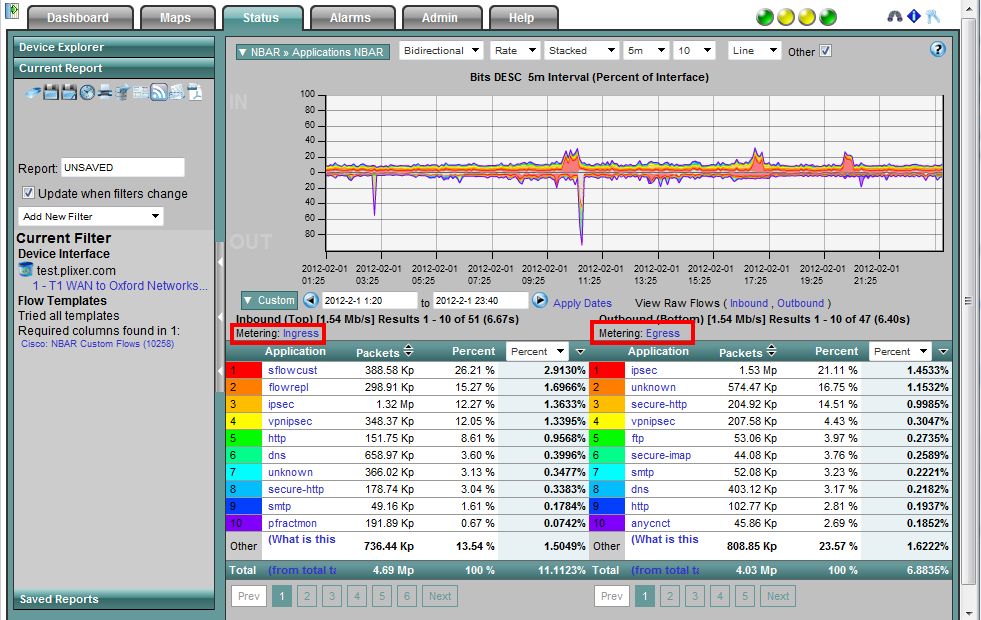The image size is (981, 620).
Task: Click the red color swatch for sflowcust
Action: (244, 370)
